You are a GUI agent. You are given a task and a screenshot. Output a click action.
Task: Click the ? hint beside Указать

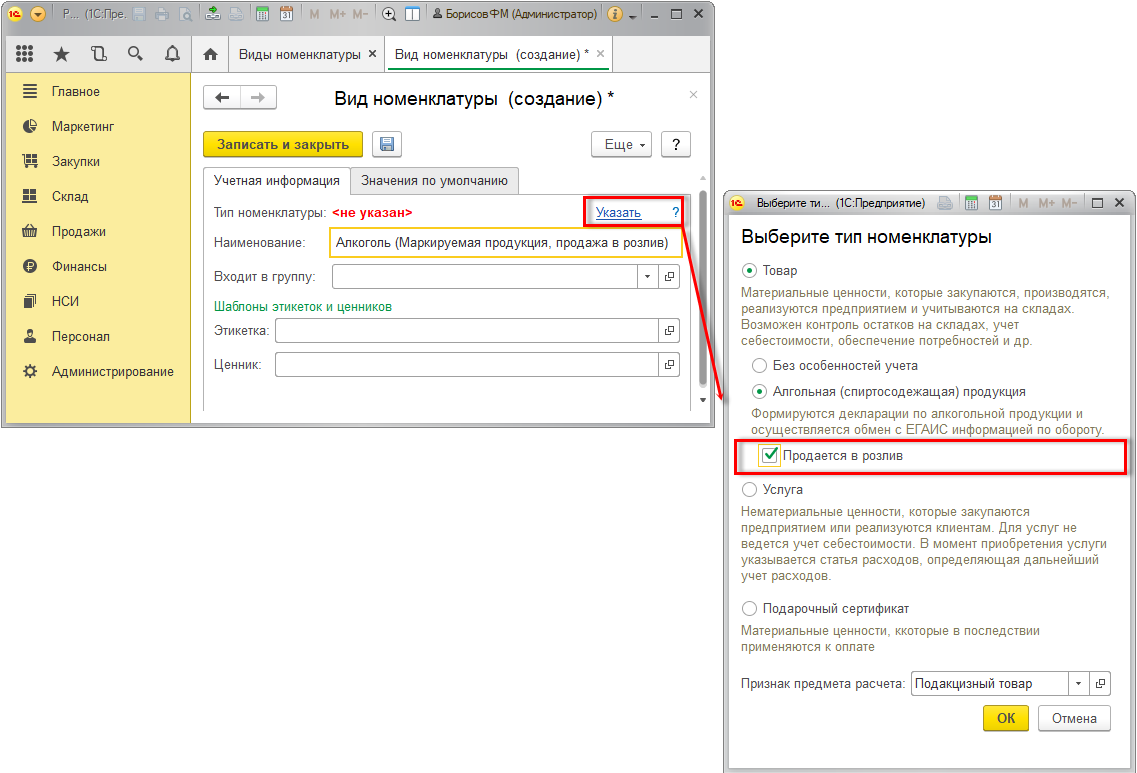[675, 212]
